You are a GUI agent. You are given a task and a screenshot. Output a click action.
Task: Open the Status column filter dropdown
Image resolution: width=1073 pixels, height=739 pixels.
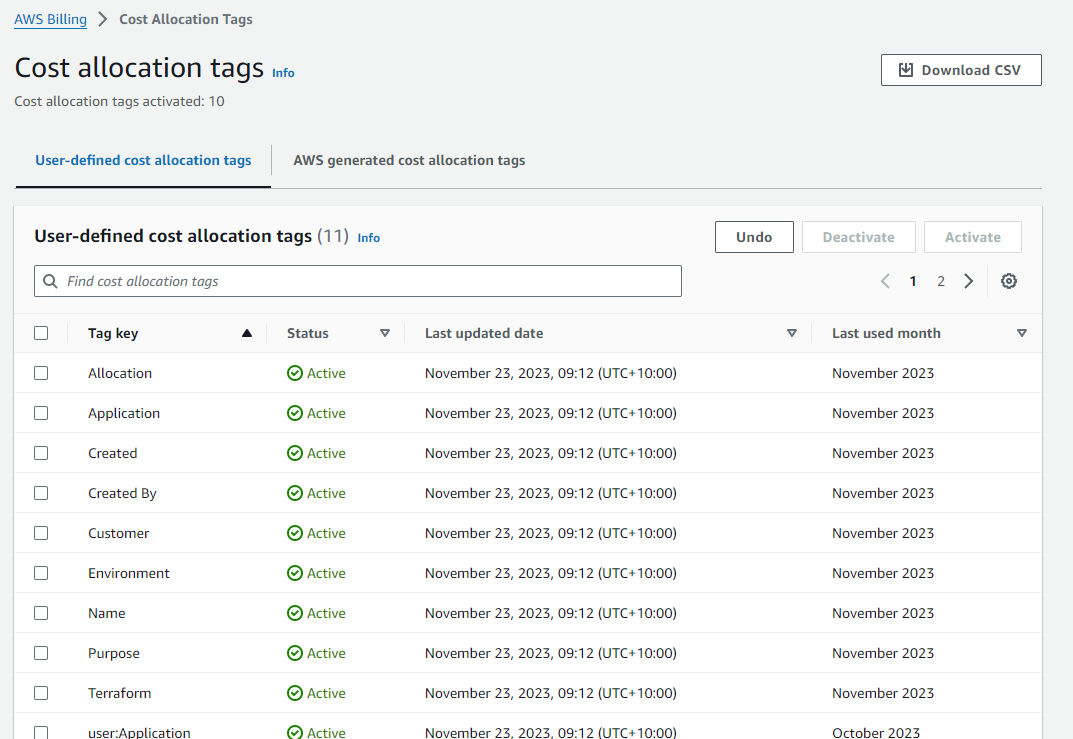pyautogui.click(x=384, y=332)
